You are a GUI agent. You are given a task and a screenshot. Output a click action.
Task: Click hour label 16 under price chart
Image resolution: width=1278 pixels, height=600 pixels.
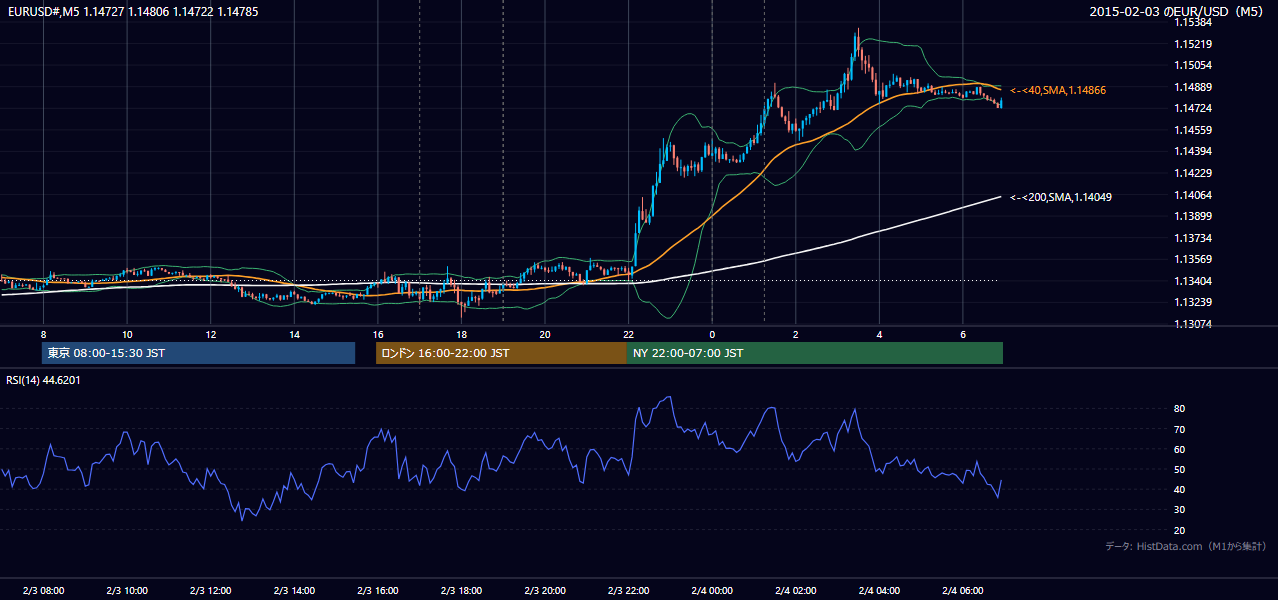point(377,334)
